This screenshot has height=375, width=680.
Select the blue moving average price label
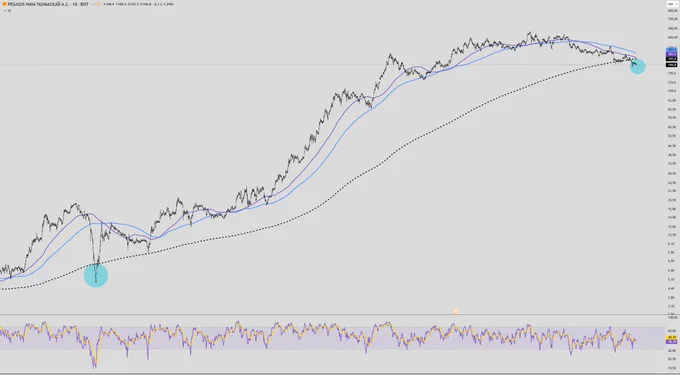pos(671,50)
